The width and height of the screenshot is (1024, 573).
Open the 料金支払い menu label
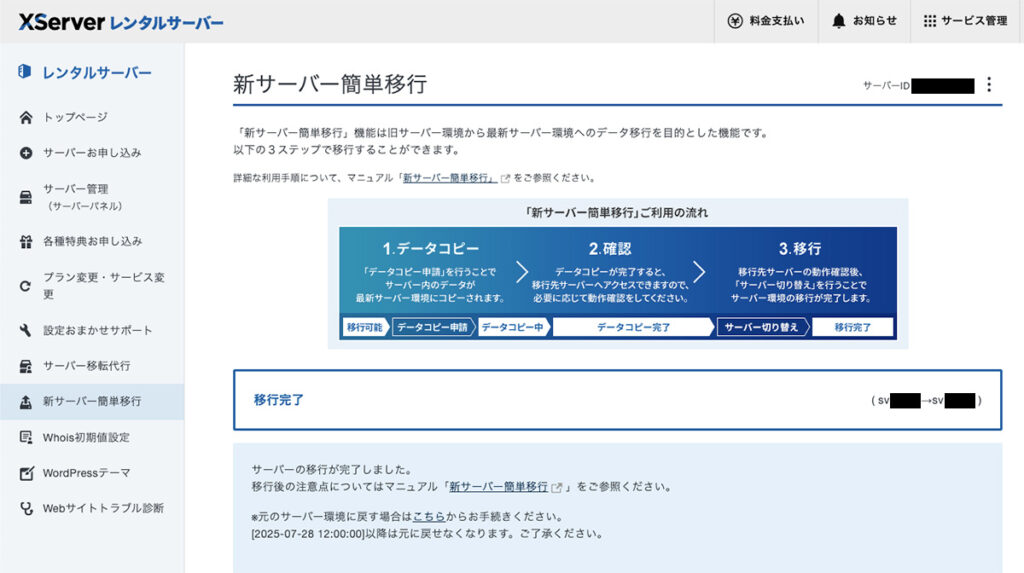click(776, 21)
